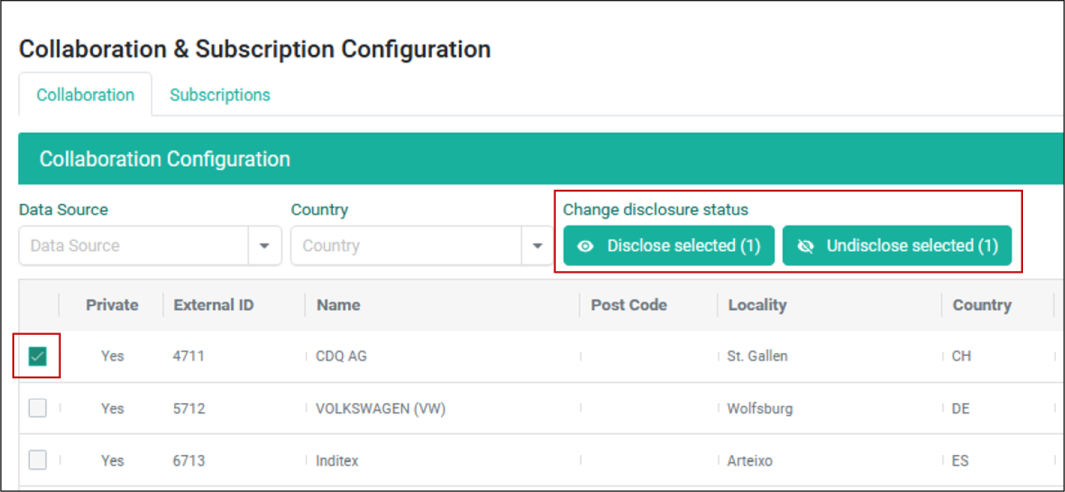Click Undisclose selected (1) button

897,246
